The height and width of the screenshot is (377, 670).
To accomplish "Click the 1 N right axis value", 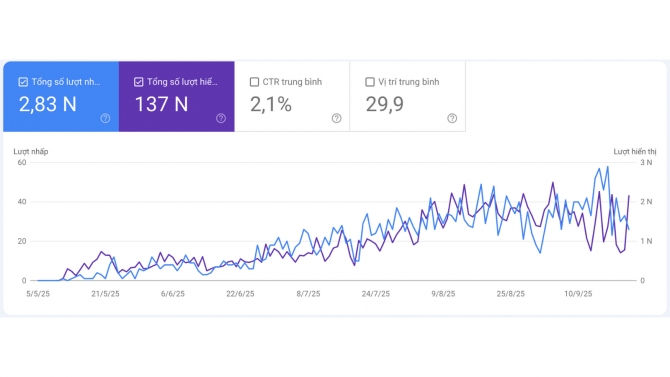I will [646, 241].
